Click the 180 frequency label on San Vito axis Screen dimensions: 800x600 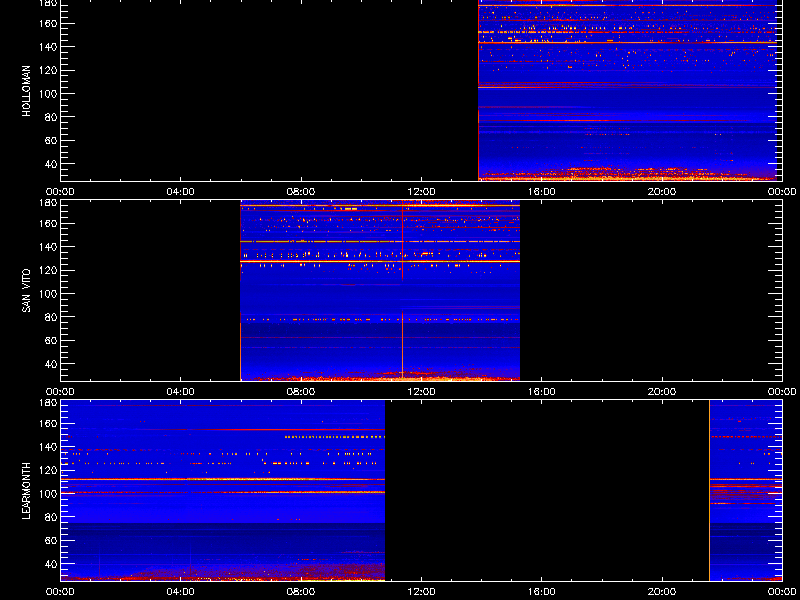[x=49, y=203]
